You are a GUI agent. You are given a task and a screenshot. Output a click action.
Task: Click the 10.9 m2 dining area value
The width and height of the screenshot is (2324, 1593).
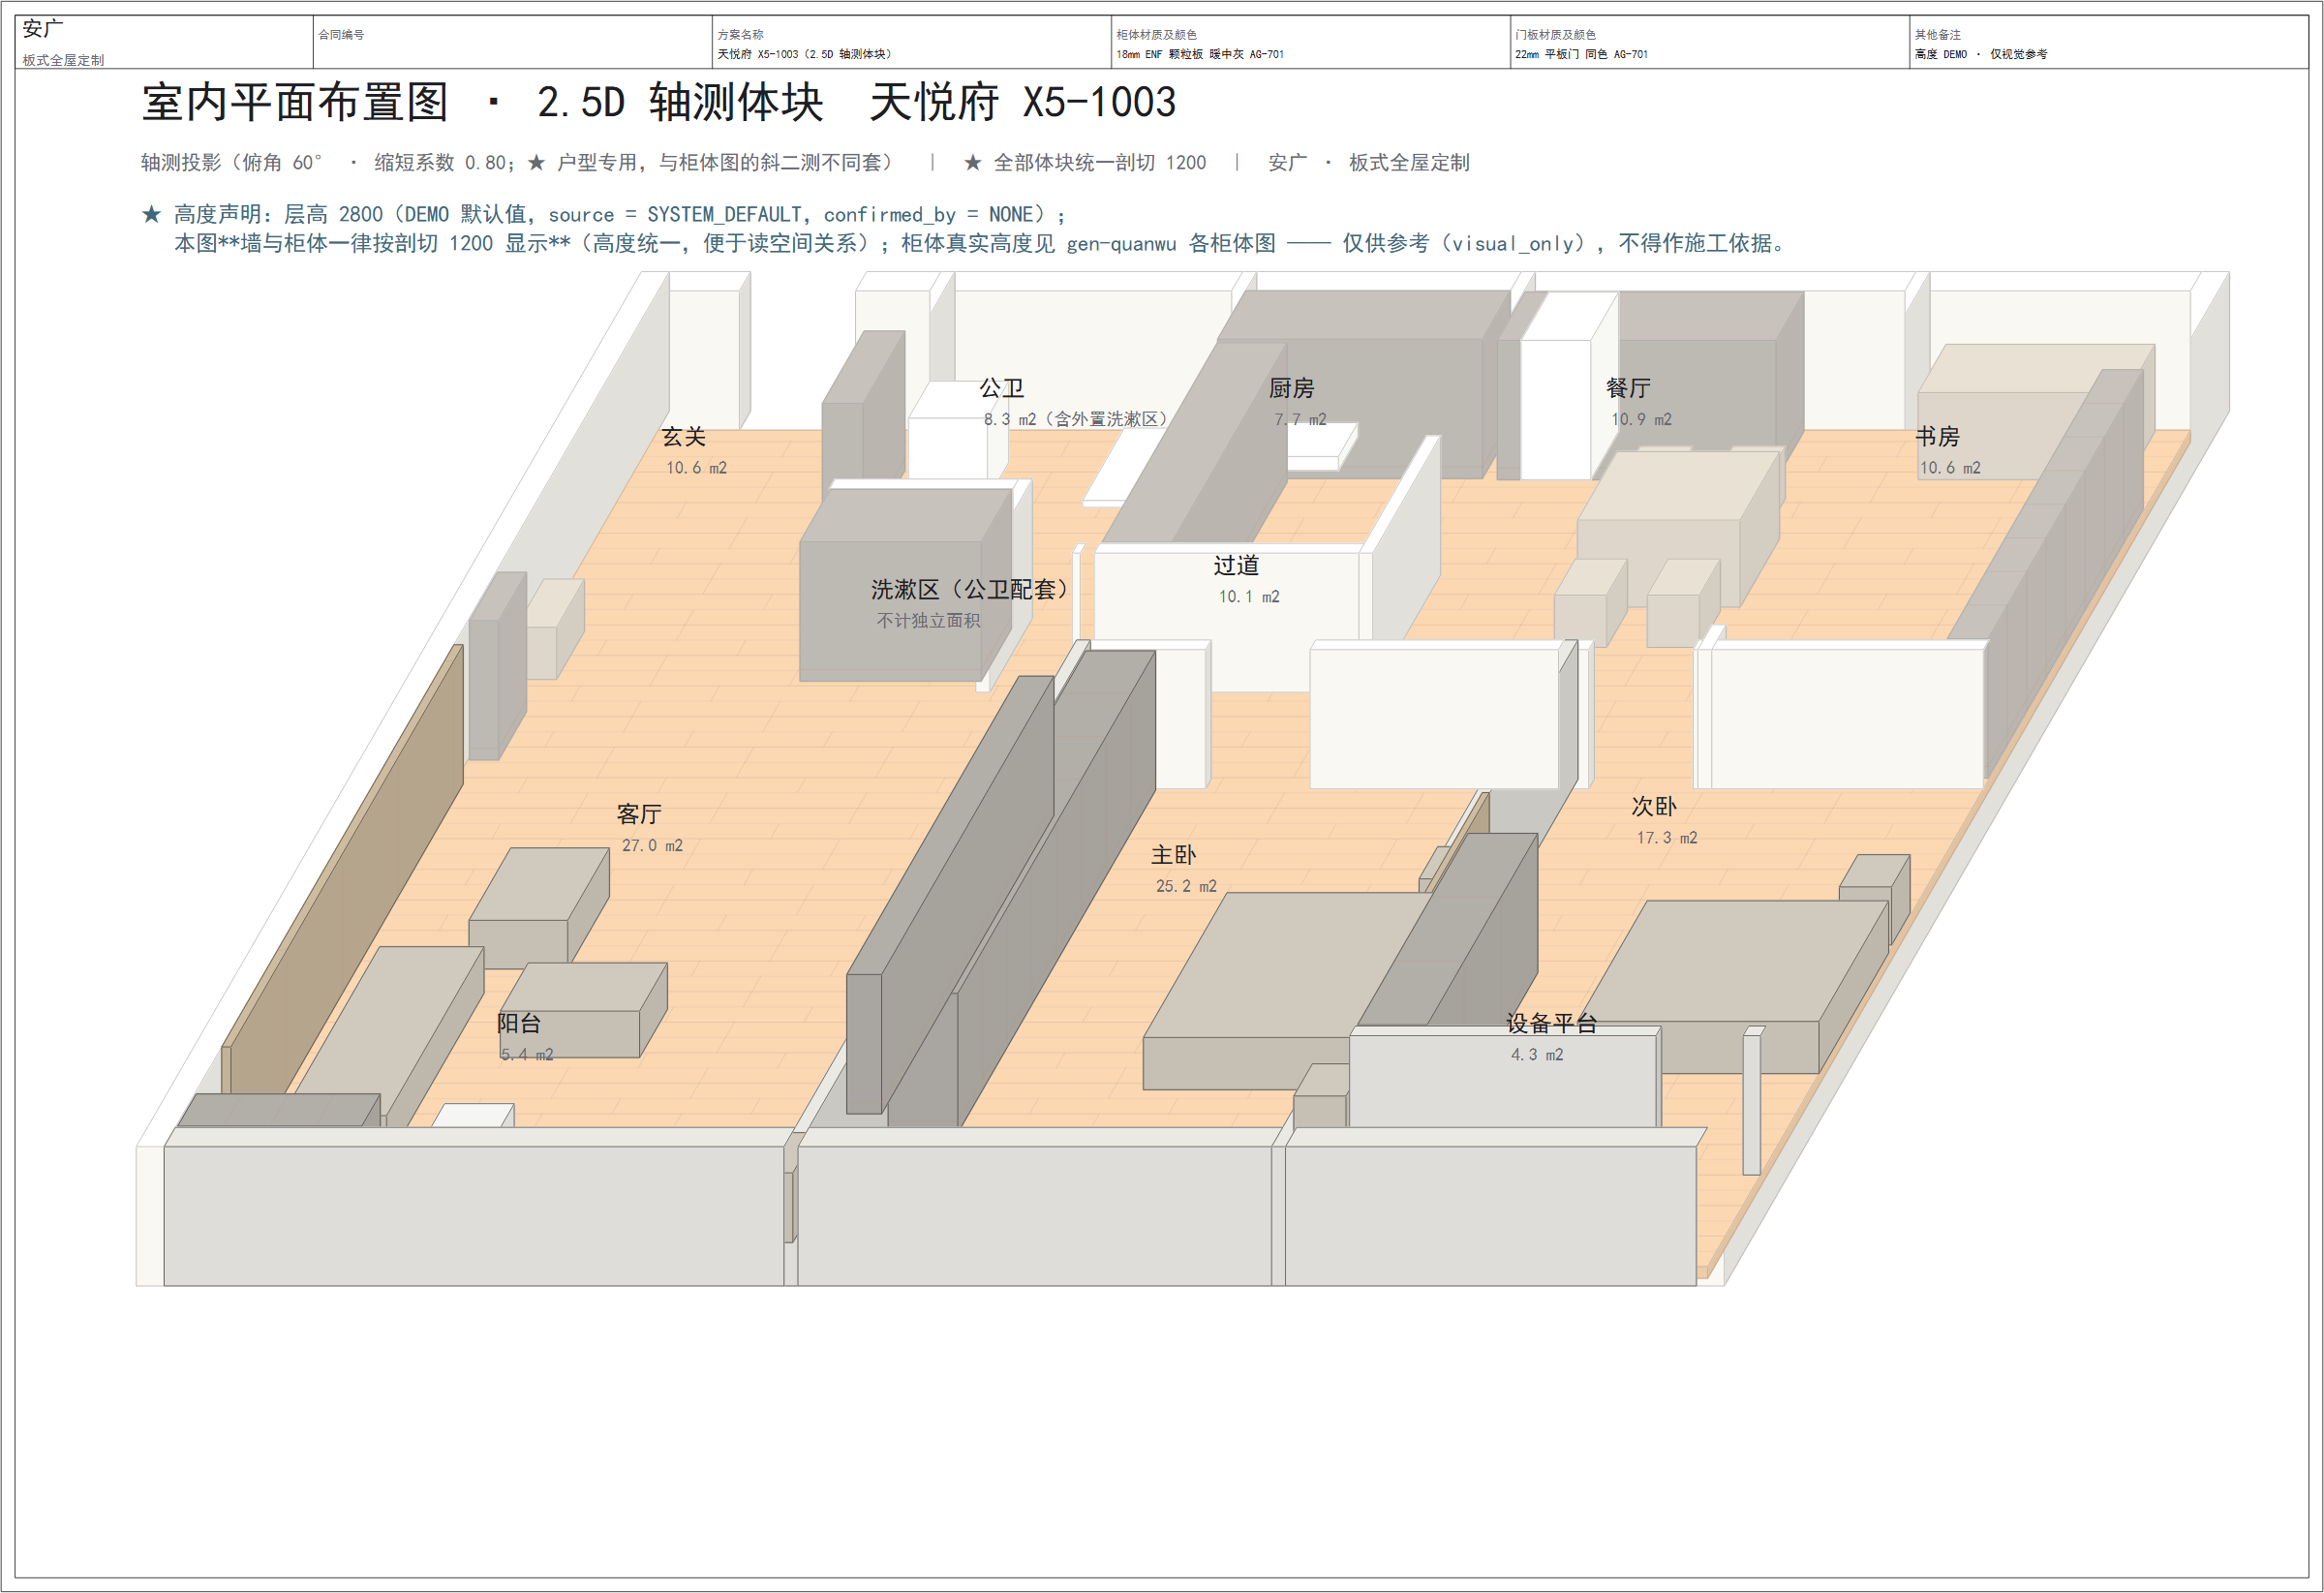(x=1641, y=420)
